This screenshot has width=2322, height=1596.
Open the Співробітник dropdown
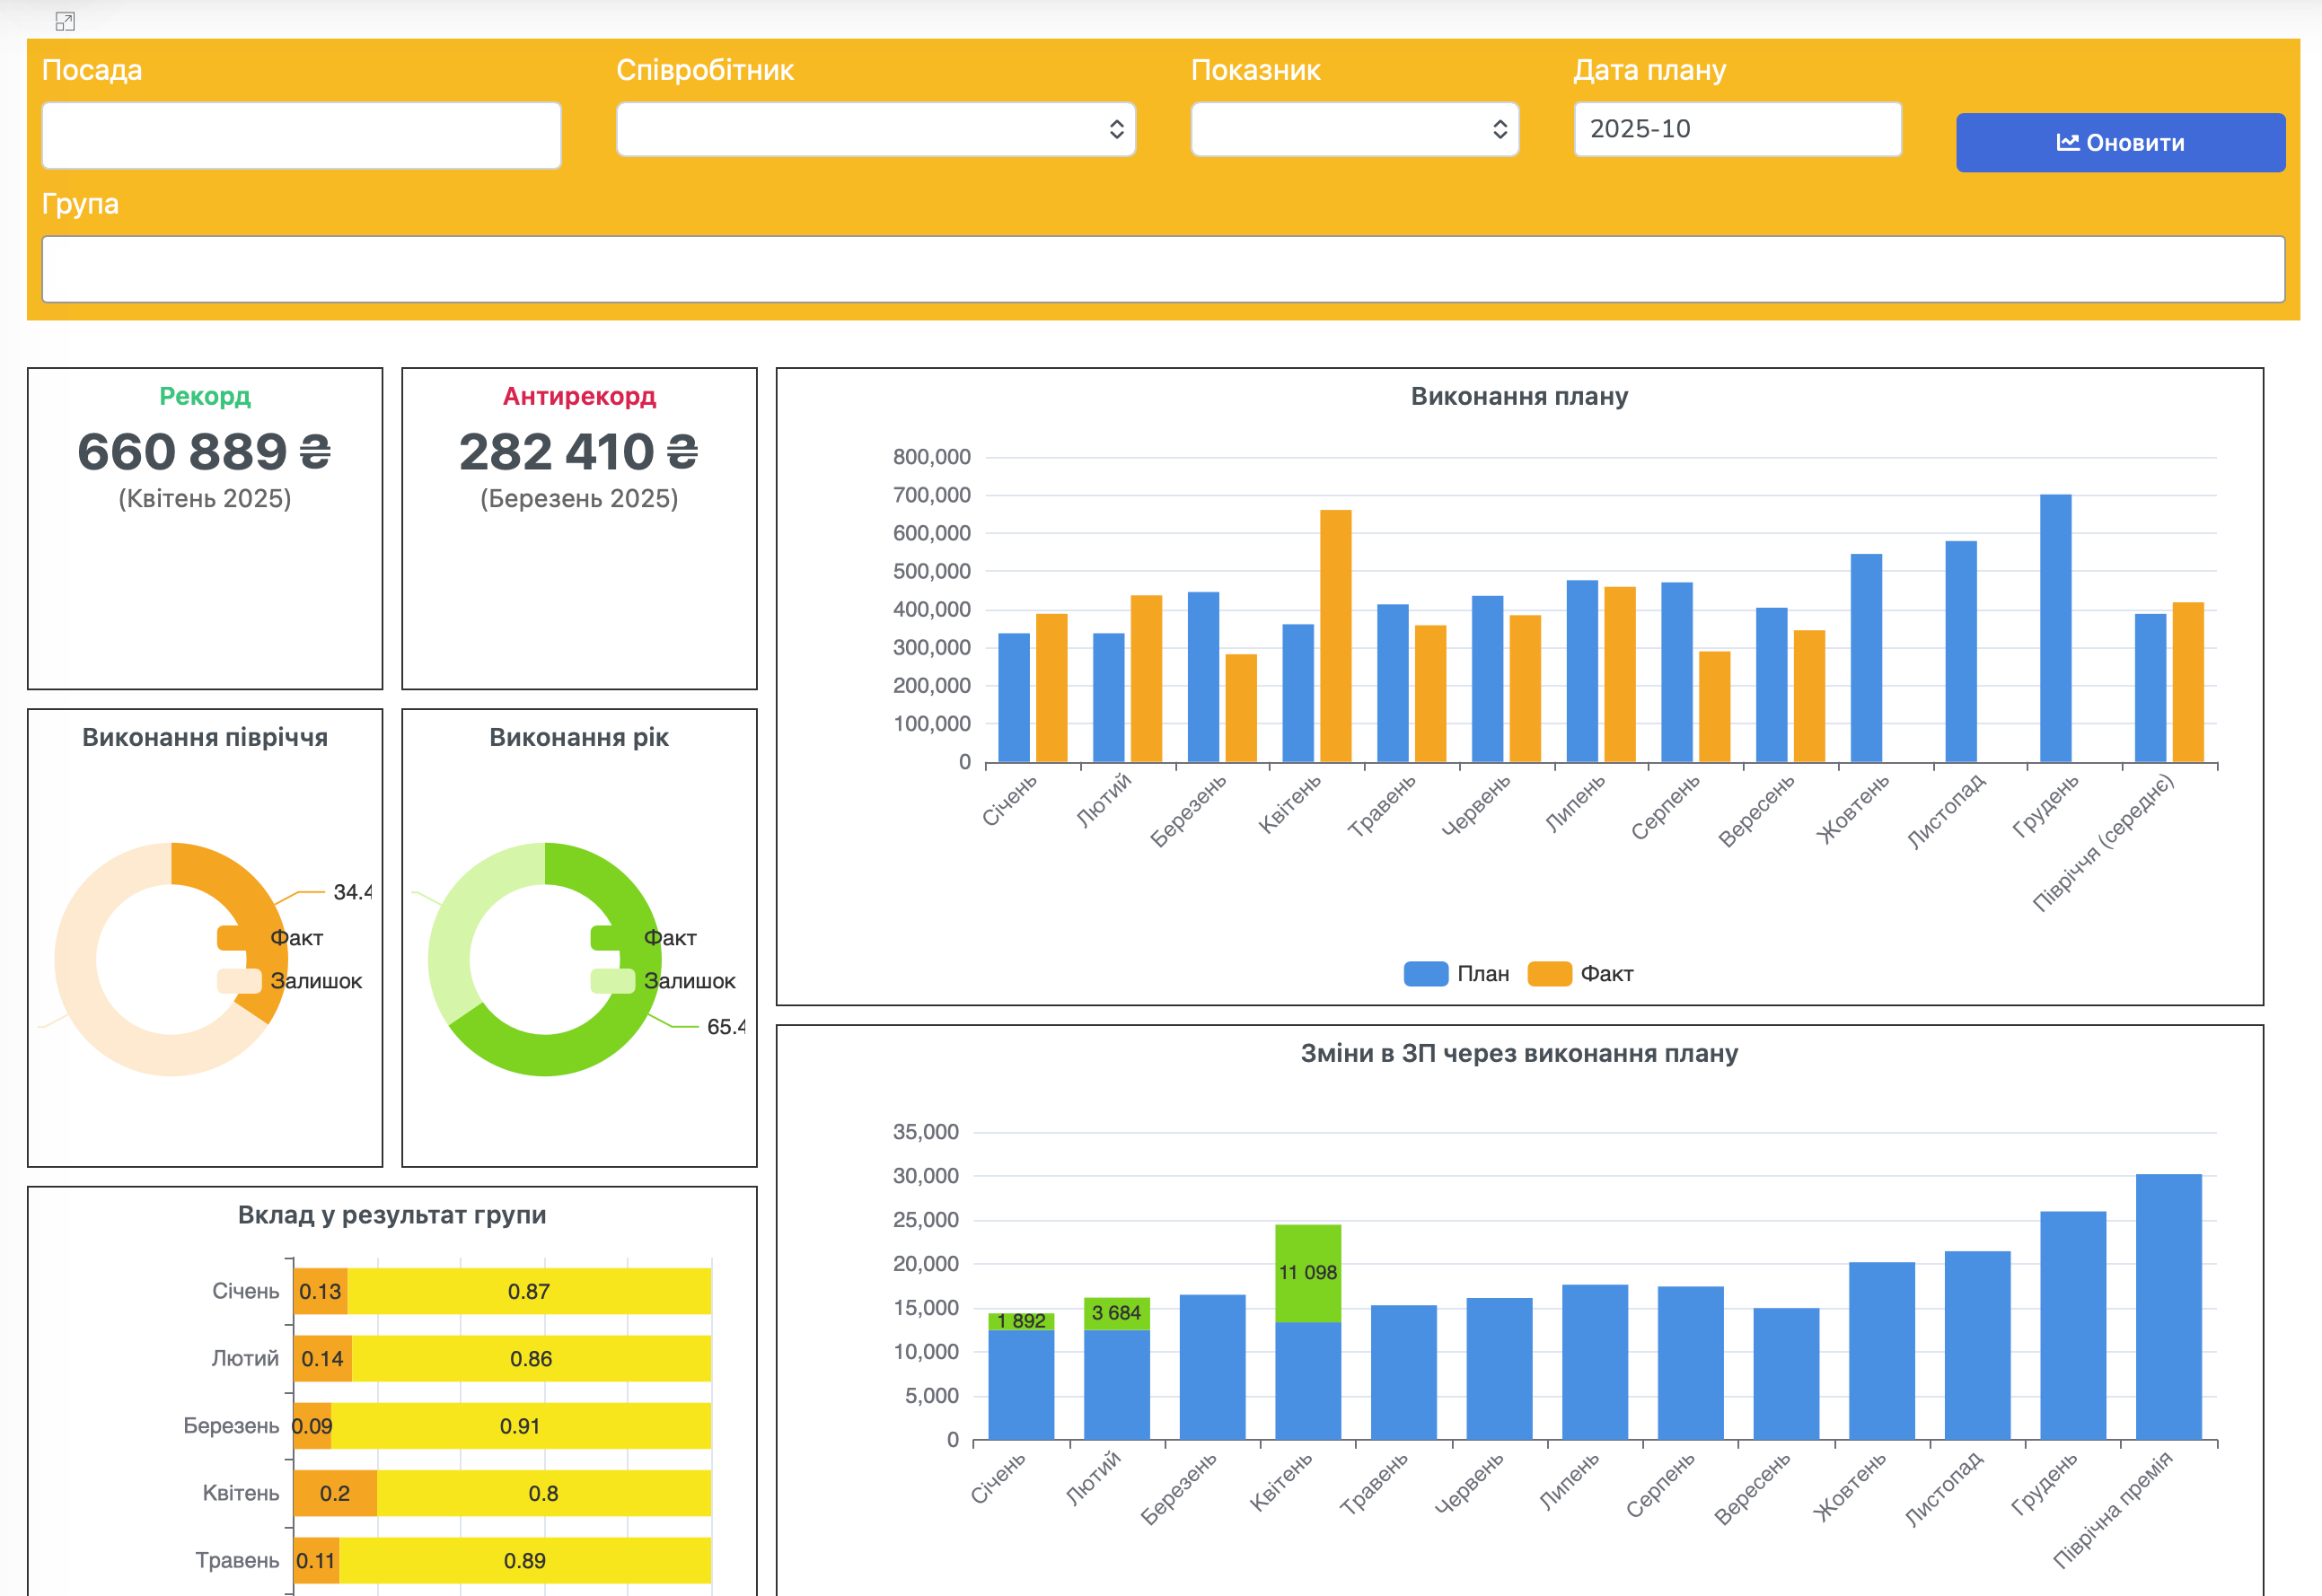point(875,129)
